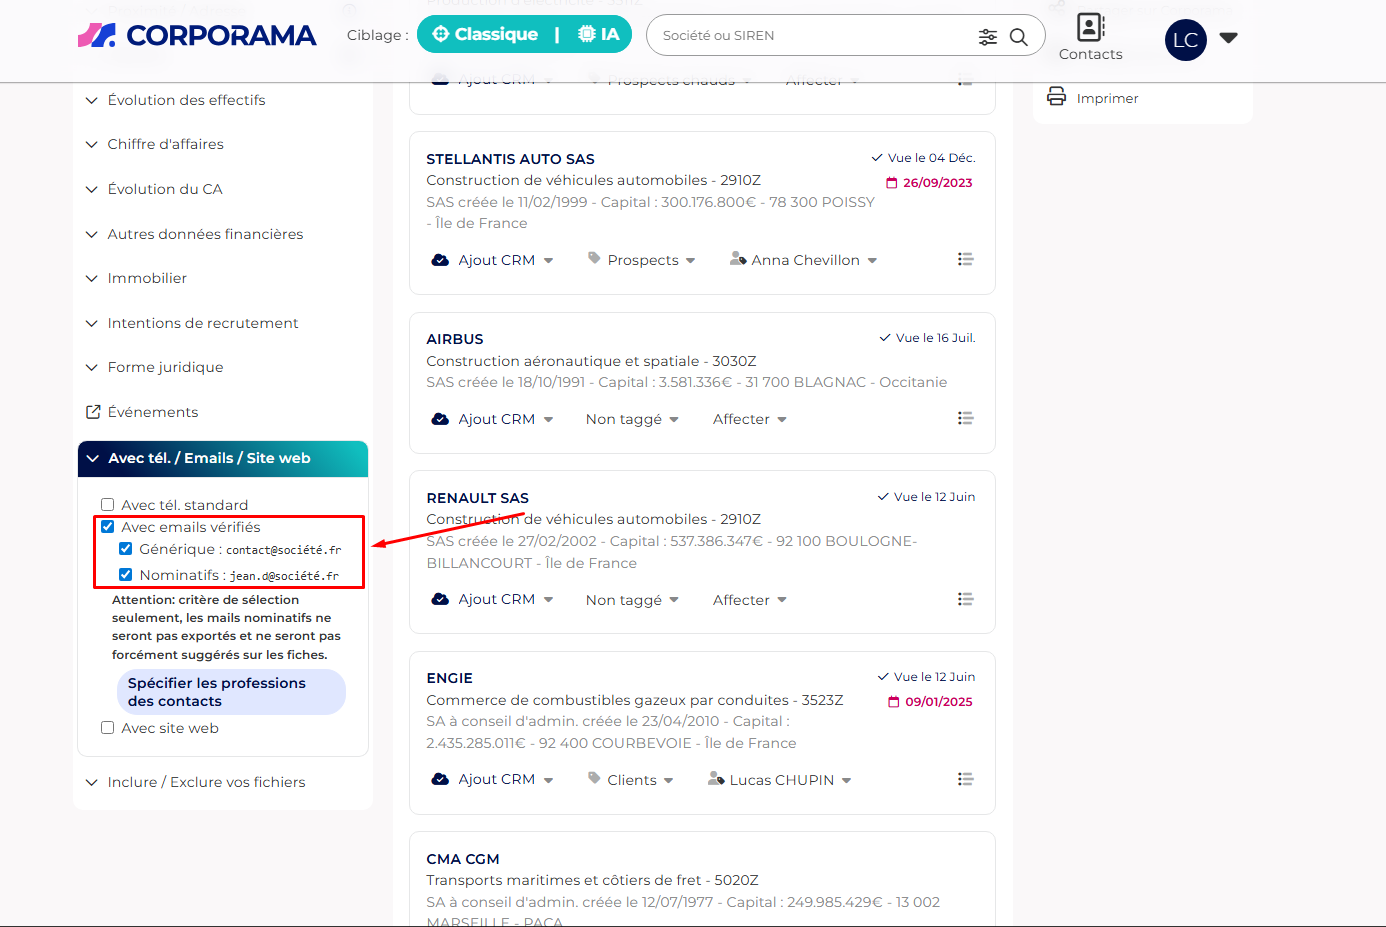The width and height of the screenshot is (1386, 927).
Task: Click the Imprimer printer icon
Action: [1056, 97]
